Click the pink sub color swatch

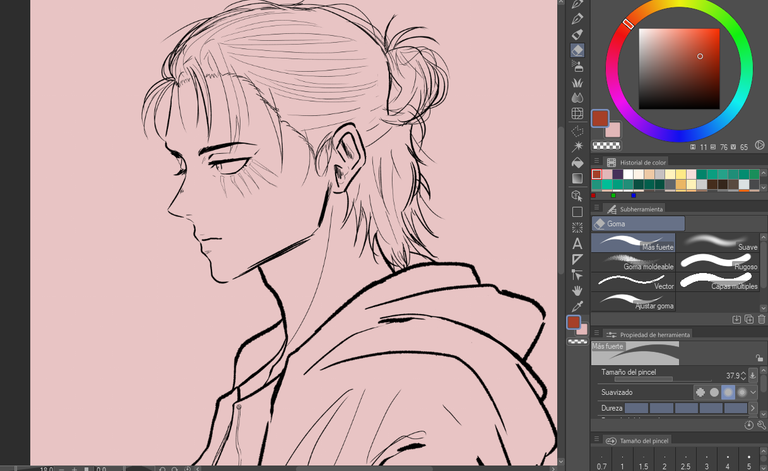tap(613, 130)
